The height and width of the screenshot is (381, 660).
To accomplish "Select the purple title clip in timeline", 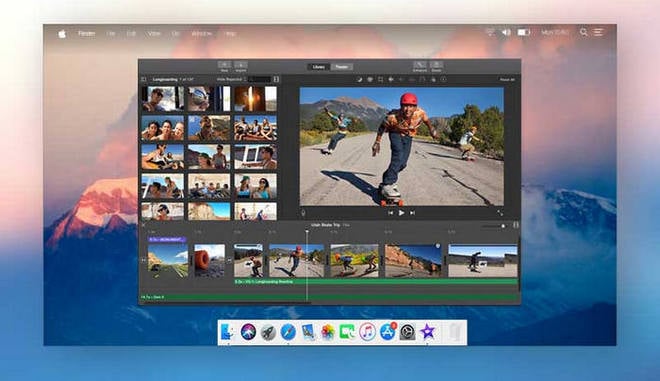I will [167, 239].
